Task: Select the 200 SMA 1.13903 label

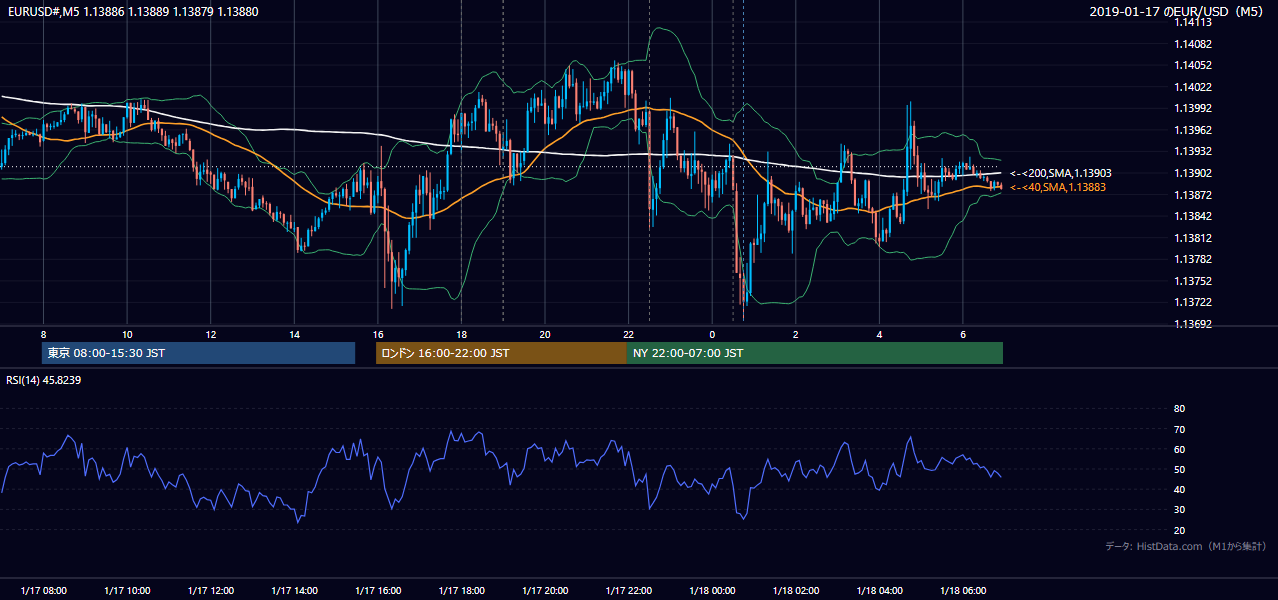Action: (1061, 173)
